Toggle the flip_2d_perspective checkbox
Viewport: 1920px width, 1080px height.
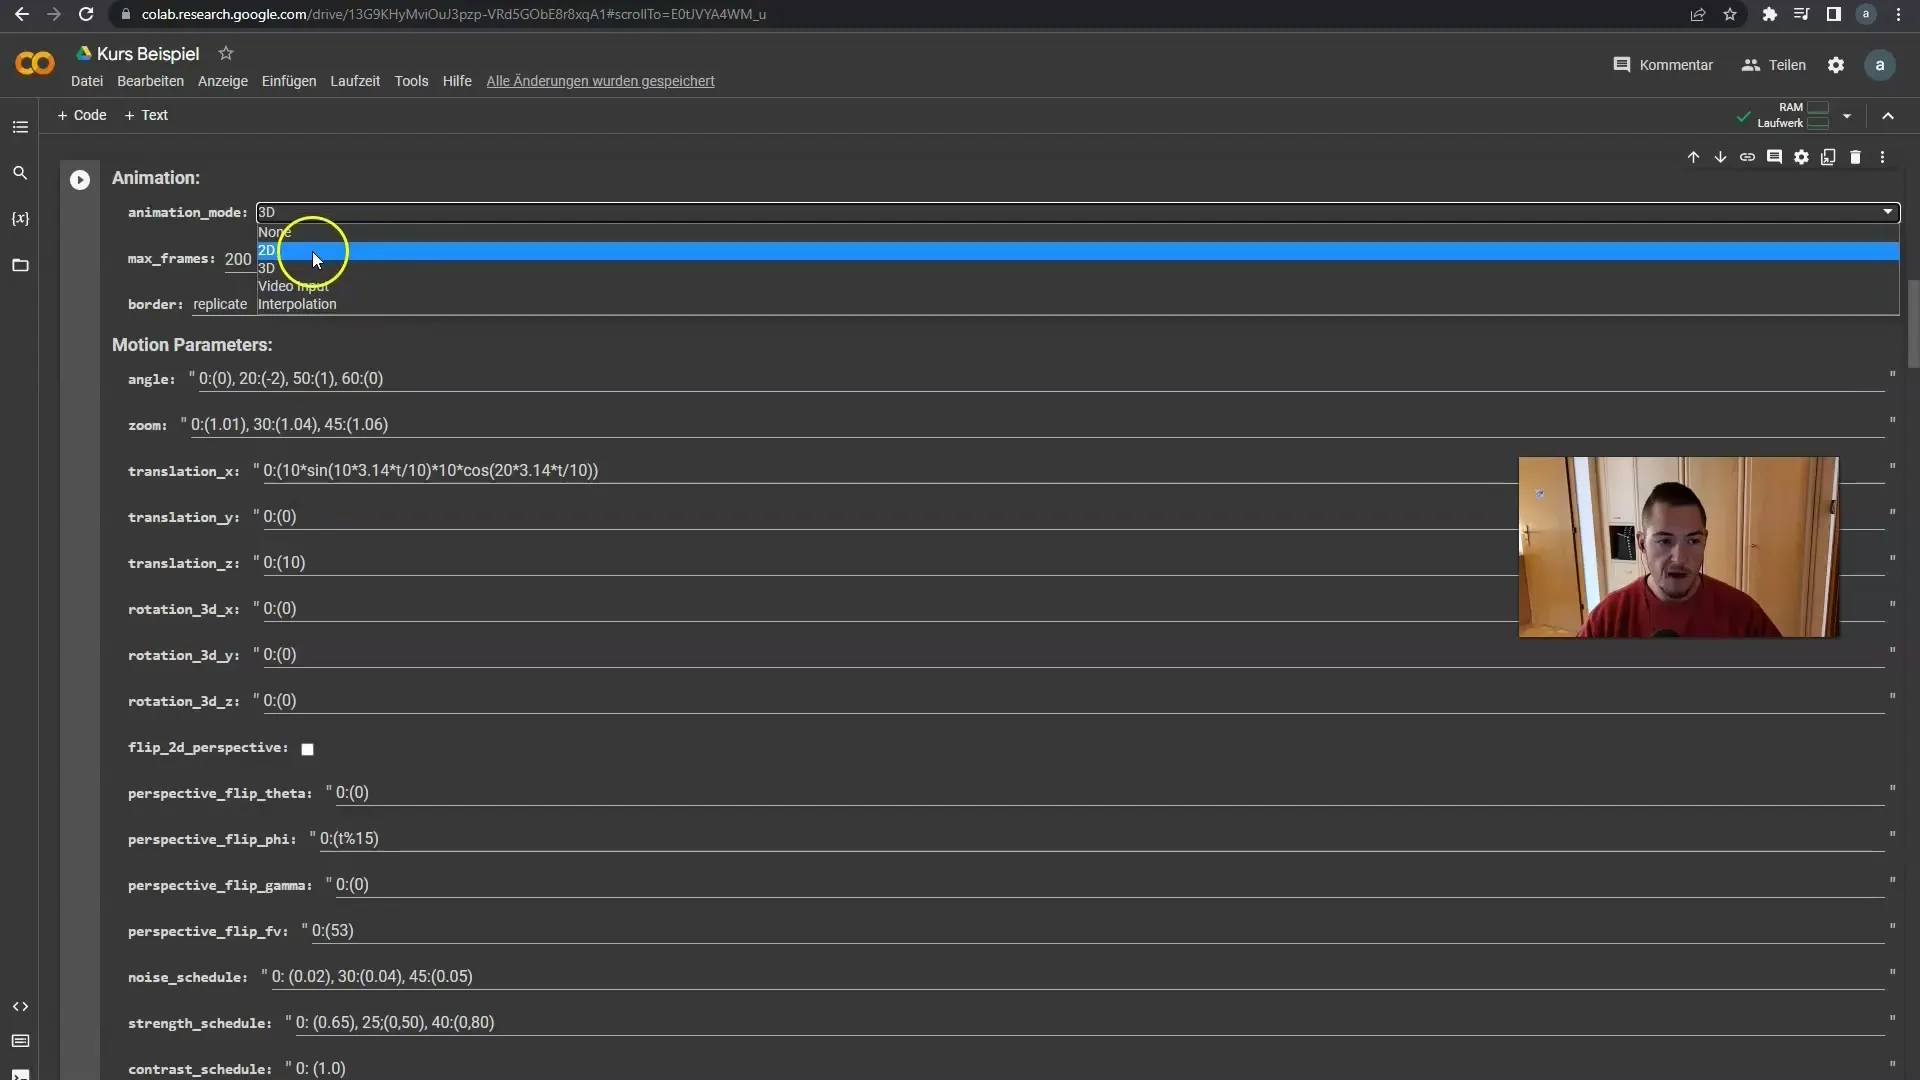[x=308, y=749]
